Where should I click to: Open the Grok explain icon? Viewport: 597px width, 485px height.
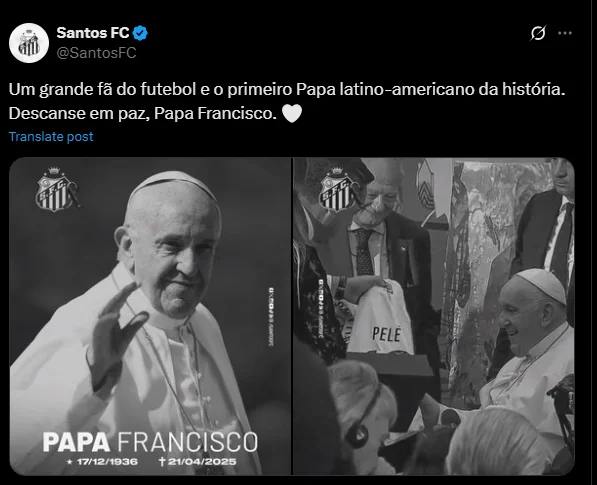[538, 33]
